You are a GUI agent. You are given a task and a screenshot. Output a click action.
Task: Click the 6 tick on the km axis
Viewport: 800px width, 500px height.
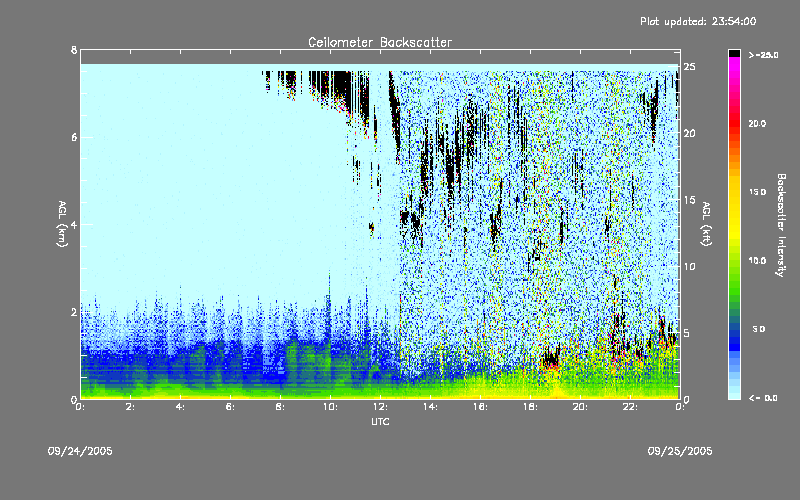coord(74,137)
